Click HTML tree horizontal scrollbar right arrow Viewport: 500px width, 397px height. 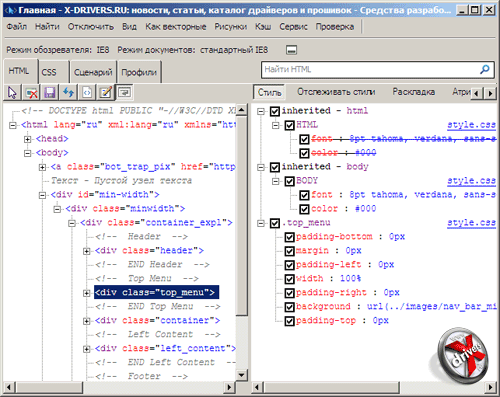(229, 387)
